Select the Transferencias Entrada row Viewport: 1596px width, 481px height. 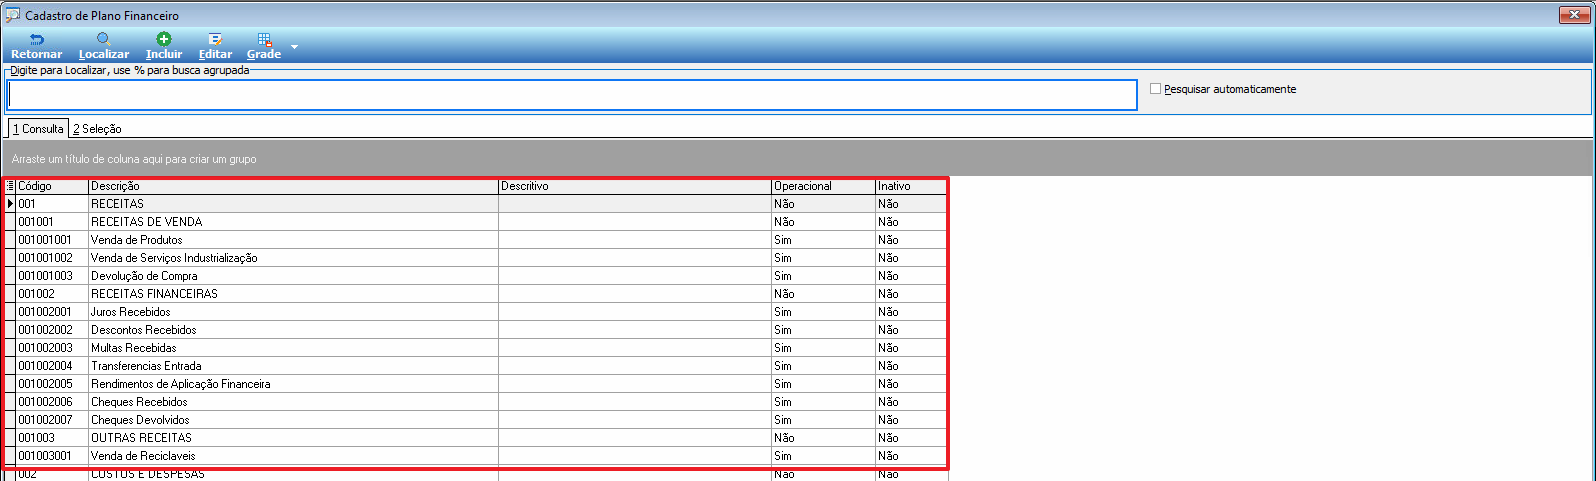(x=476, y=366)
